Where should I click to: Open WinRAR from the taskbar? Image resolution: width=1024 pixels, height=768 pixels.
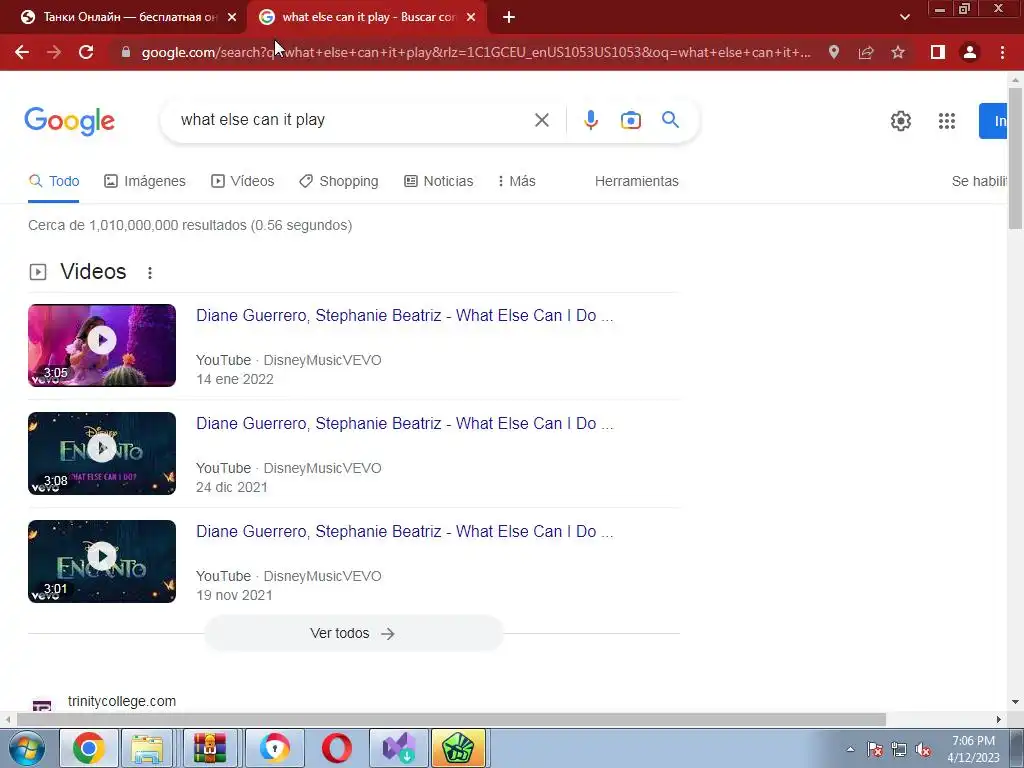click(210, 748)
